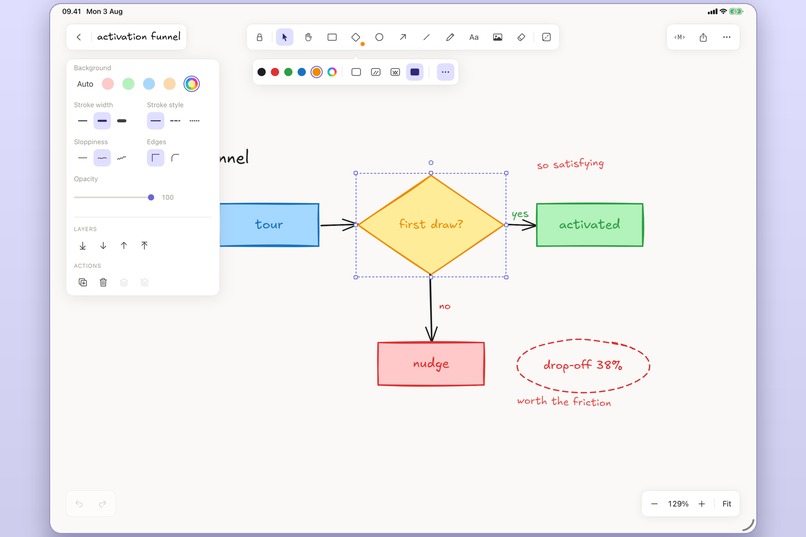This screenshot has width=806, height=537.
Task: Toggle the canvas lock tool
Action: point(260,37)
